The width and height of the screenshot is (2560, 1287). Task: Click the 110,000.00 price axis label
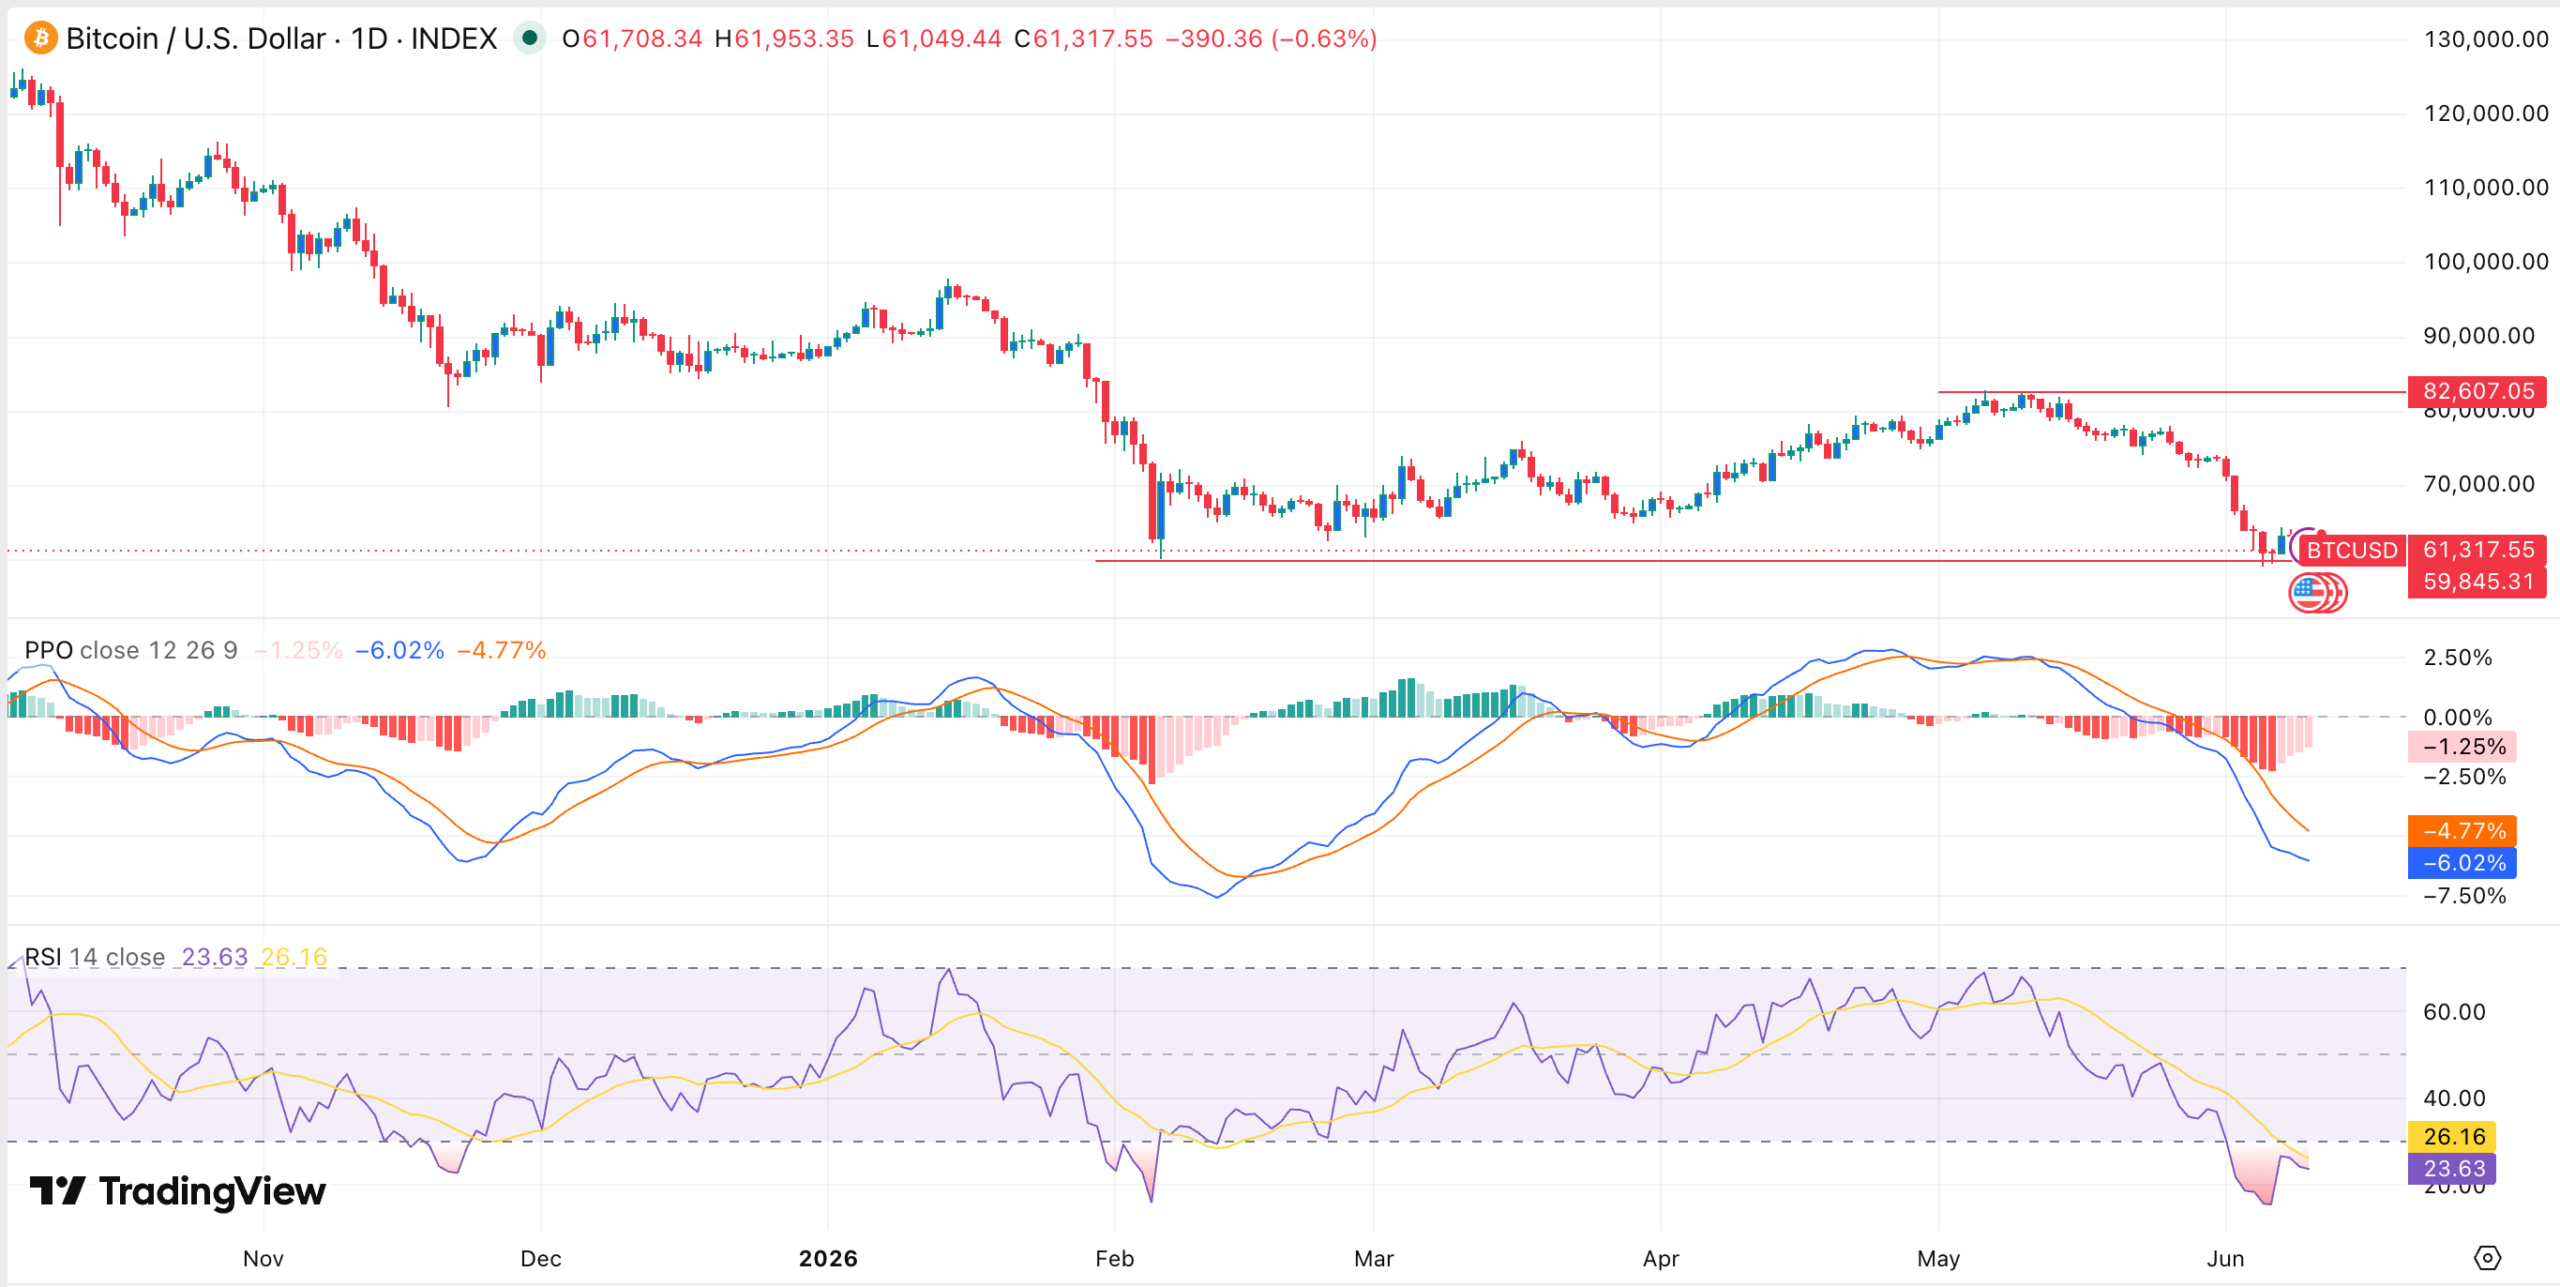[2486, 187]
